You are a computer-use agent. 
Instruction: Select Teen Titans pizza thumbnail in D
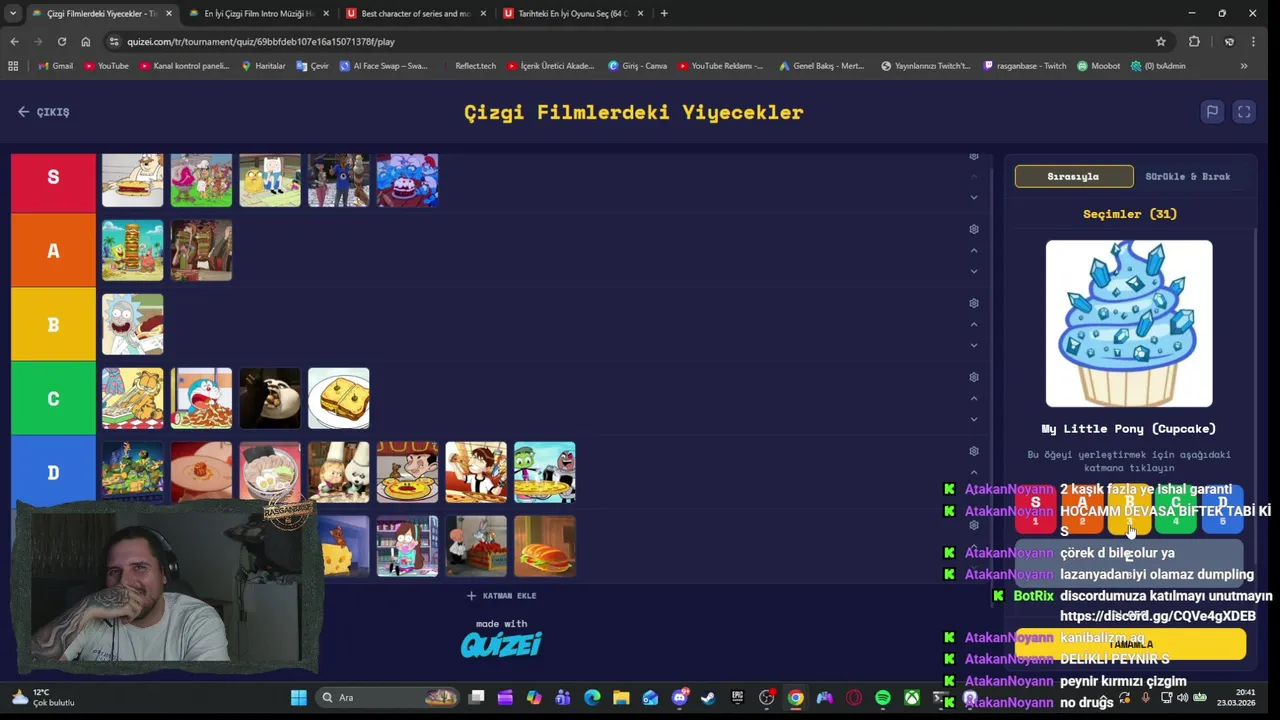pyautogui.click(x=545, y=472)
